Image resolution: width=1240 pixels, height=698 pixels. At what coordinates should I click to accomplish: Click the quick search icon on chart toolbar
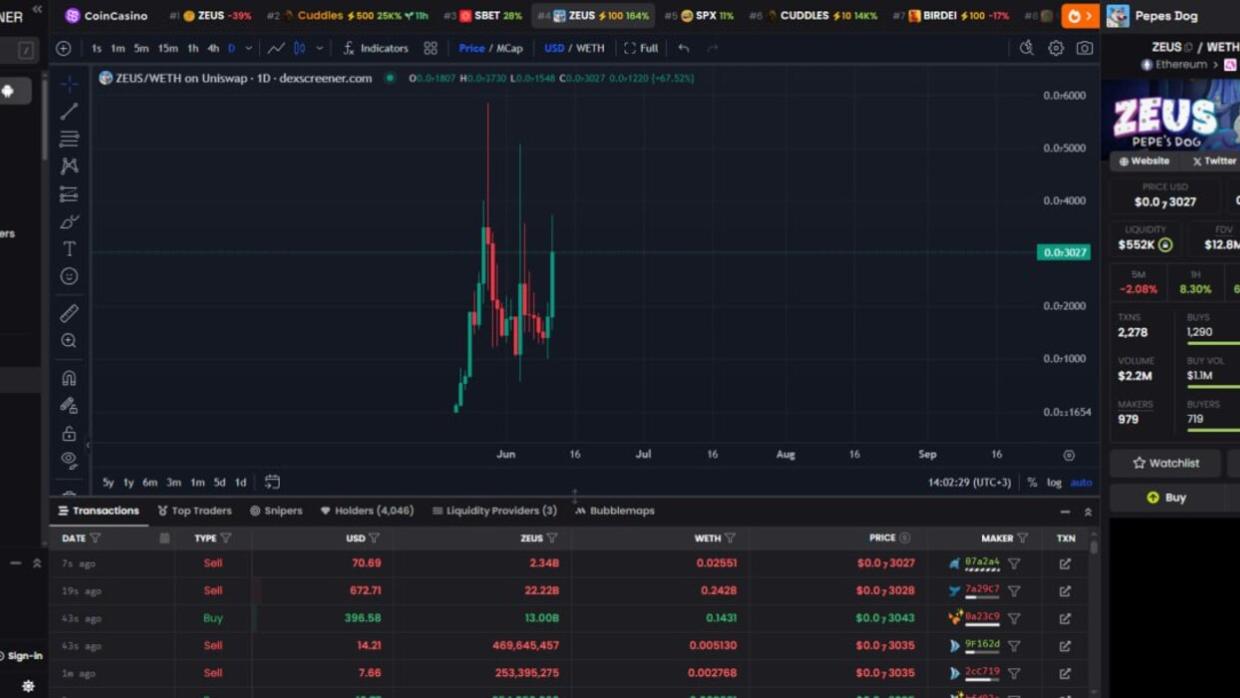pyautogui.click(x=1026, y=48)
